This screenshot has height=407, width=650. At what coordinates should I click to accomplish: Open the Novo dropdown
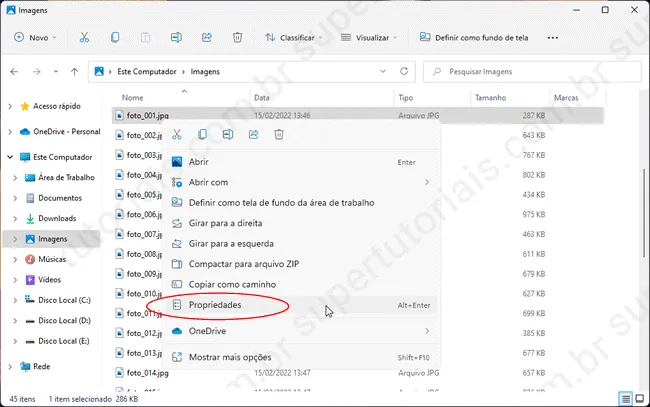[x=35, y=38]
